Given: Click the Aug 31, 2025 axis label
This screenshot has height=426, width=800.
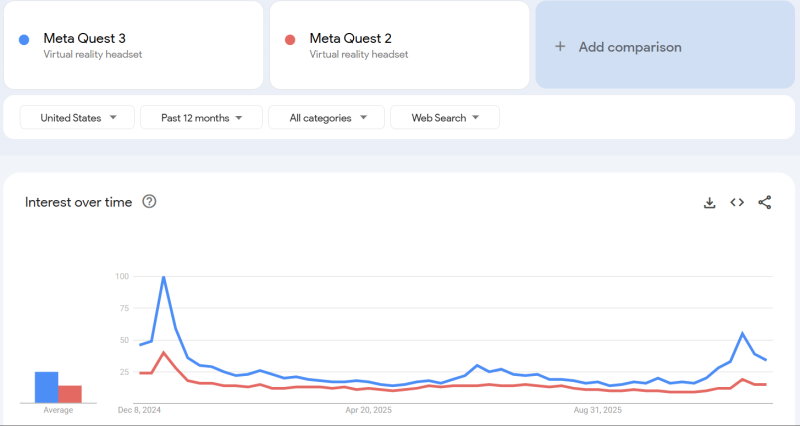Looking at the screenshot, I should tap(599, 410).
